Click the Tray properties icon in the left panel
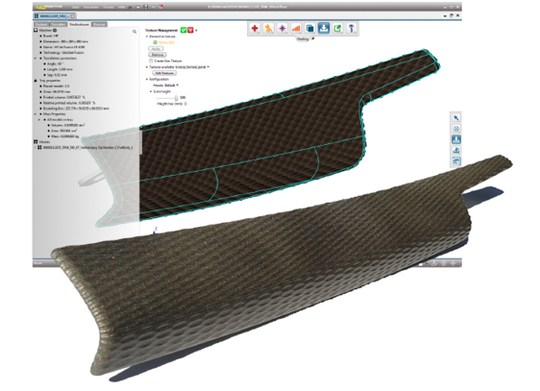 35,80
